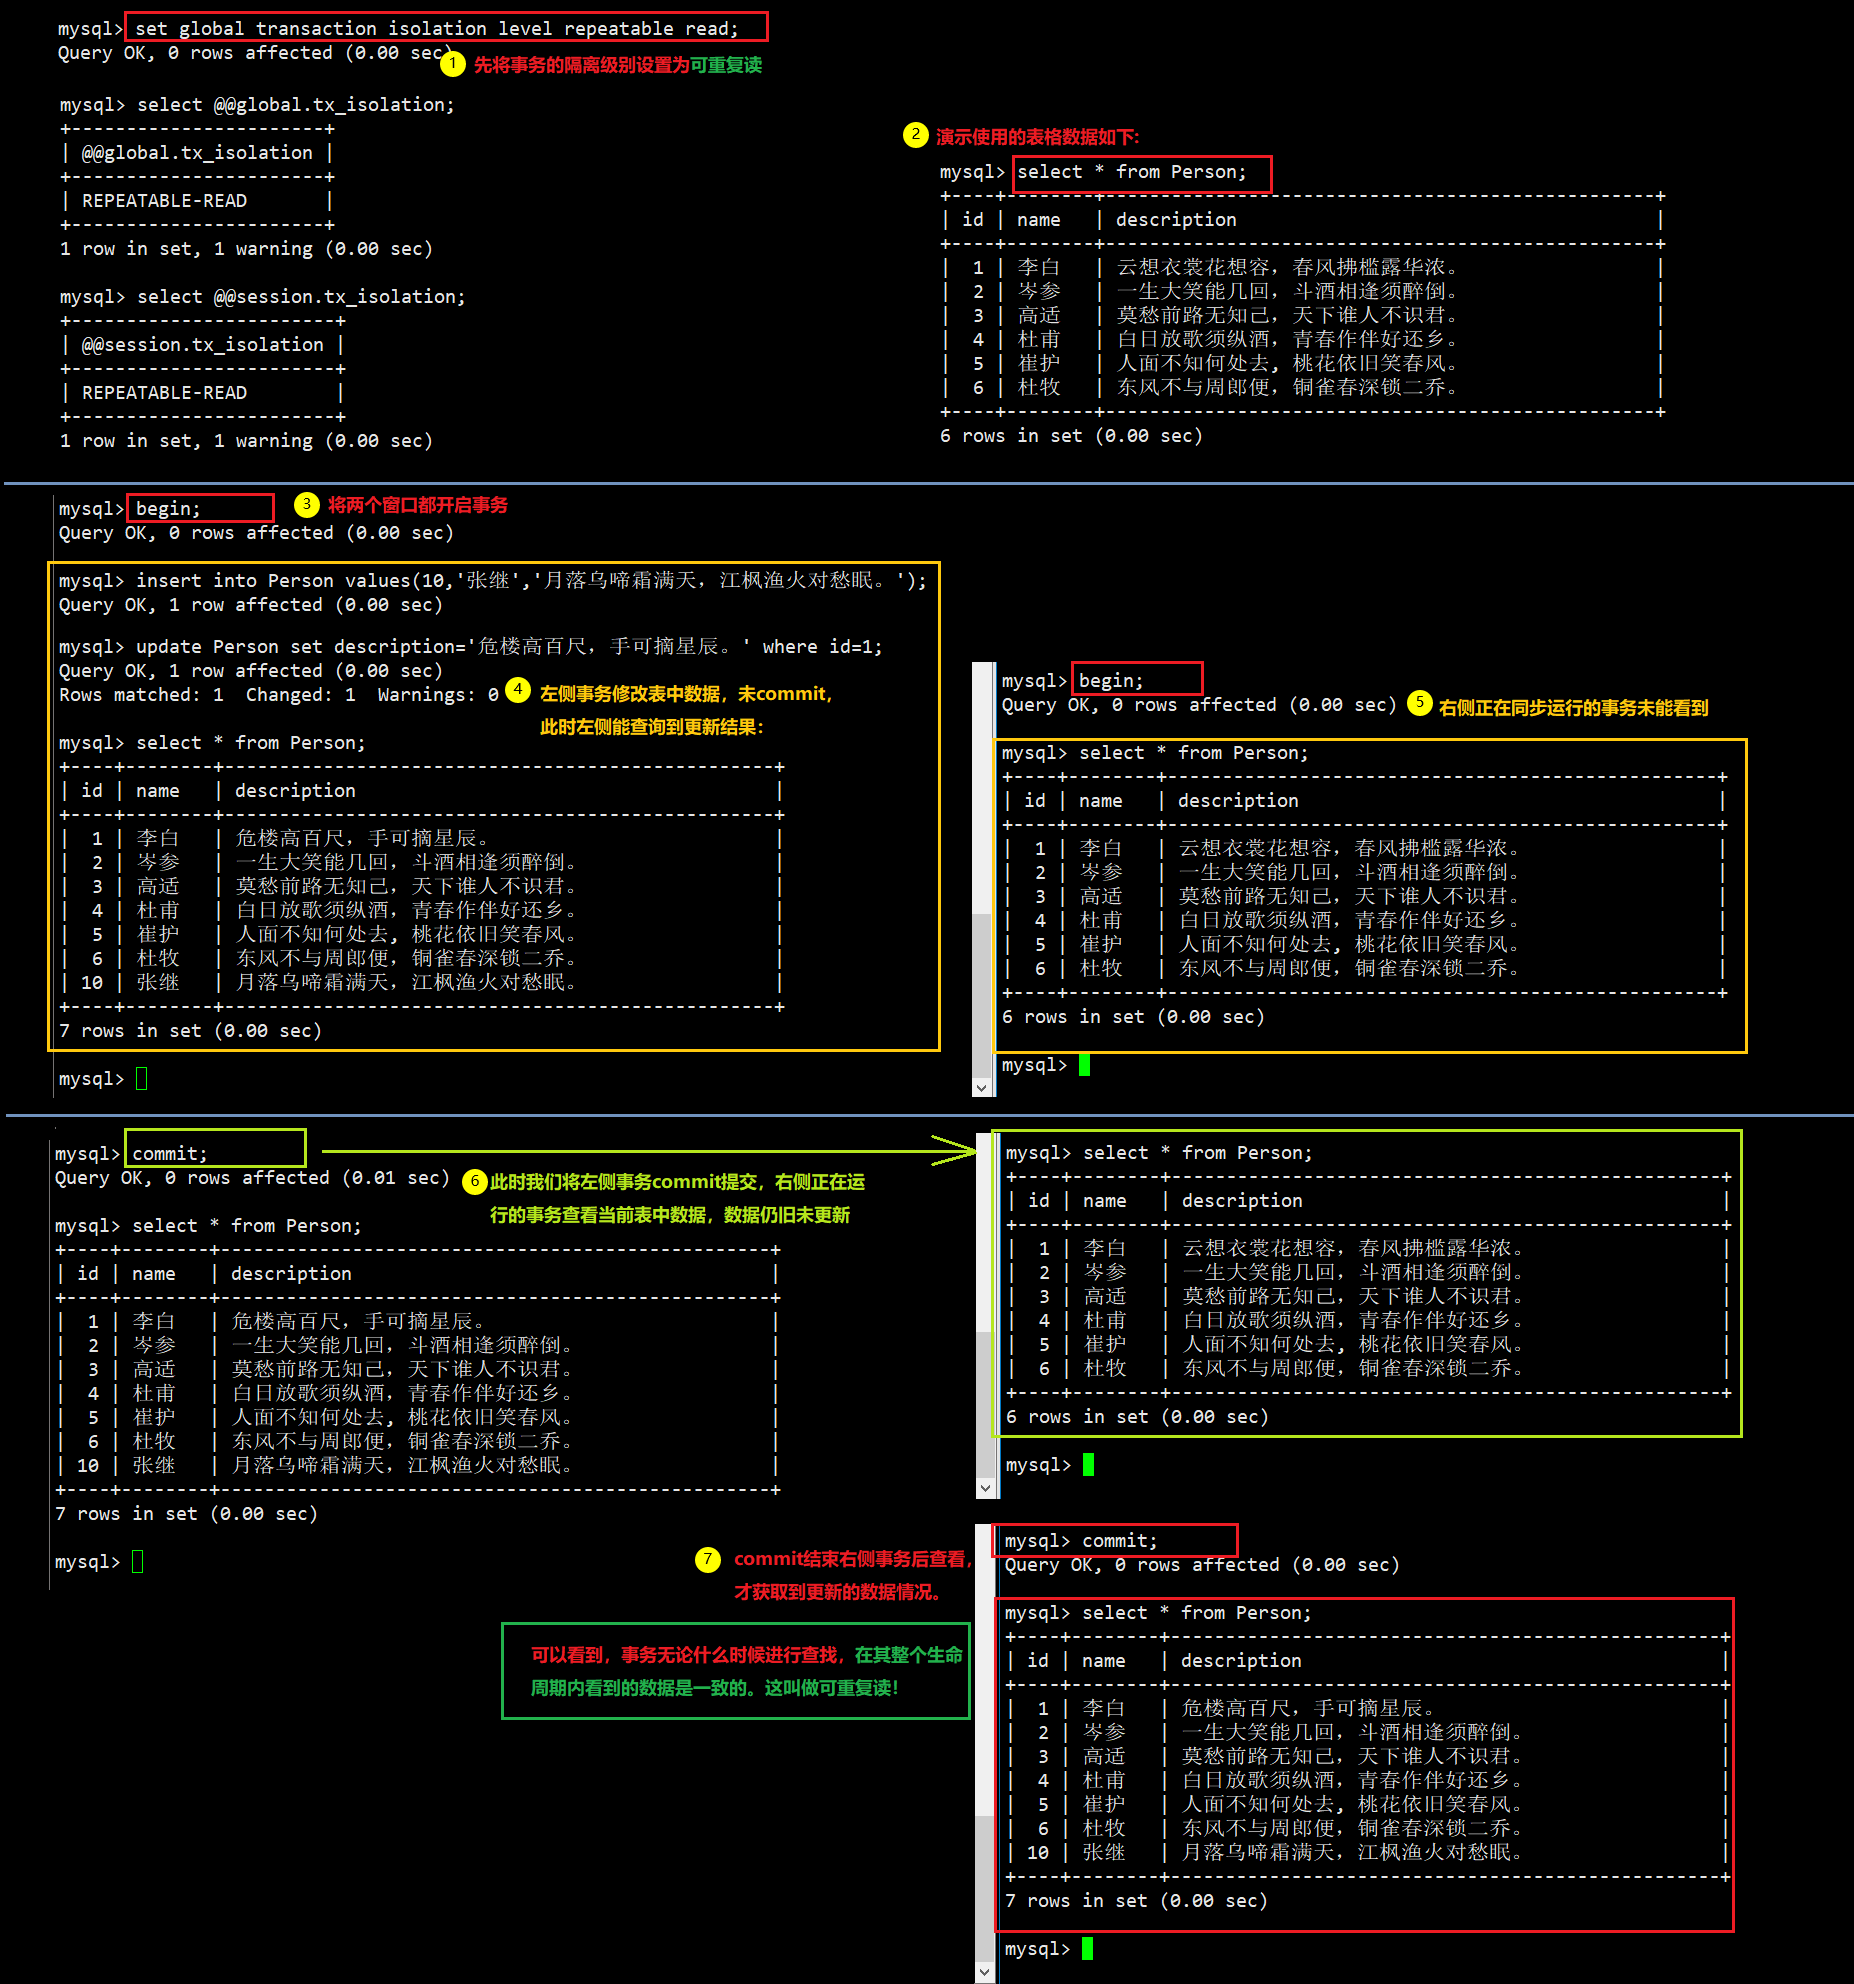Click '危楼高百尺' row in the yellow-bordered left result
The width and height of the screenshot is (1854, 1984).
[420, 838]
